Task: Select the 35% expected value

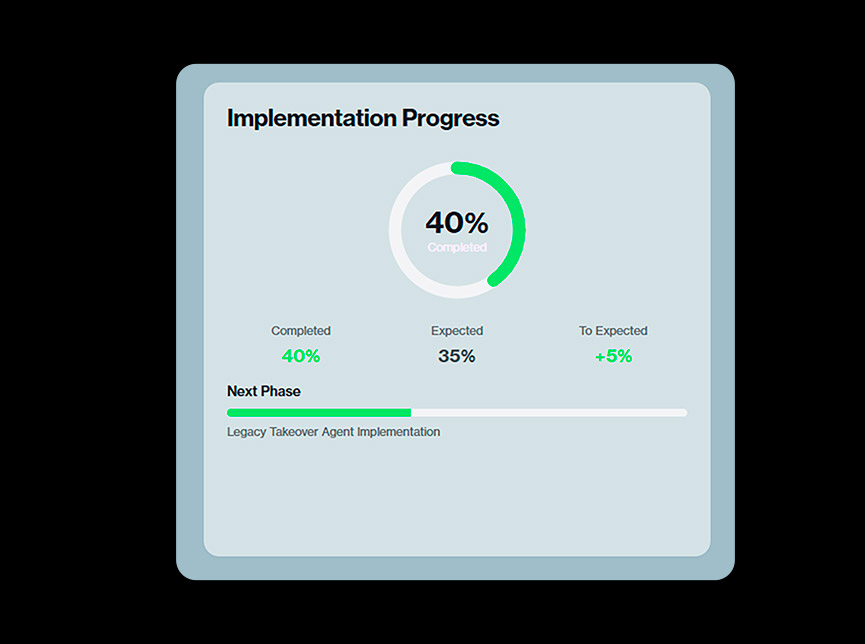Action: click(456, 356)
